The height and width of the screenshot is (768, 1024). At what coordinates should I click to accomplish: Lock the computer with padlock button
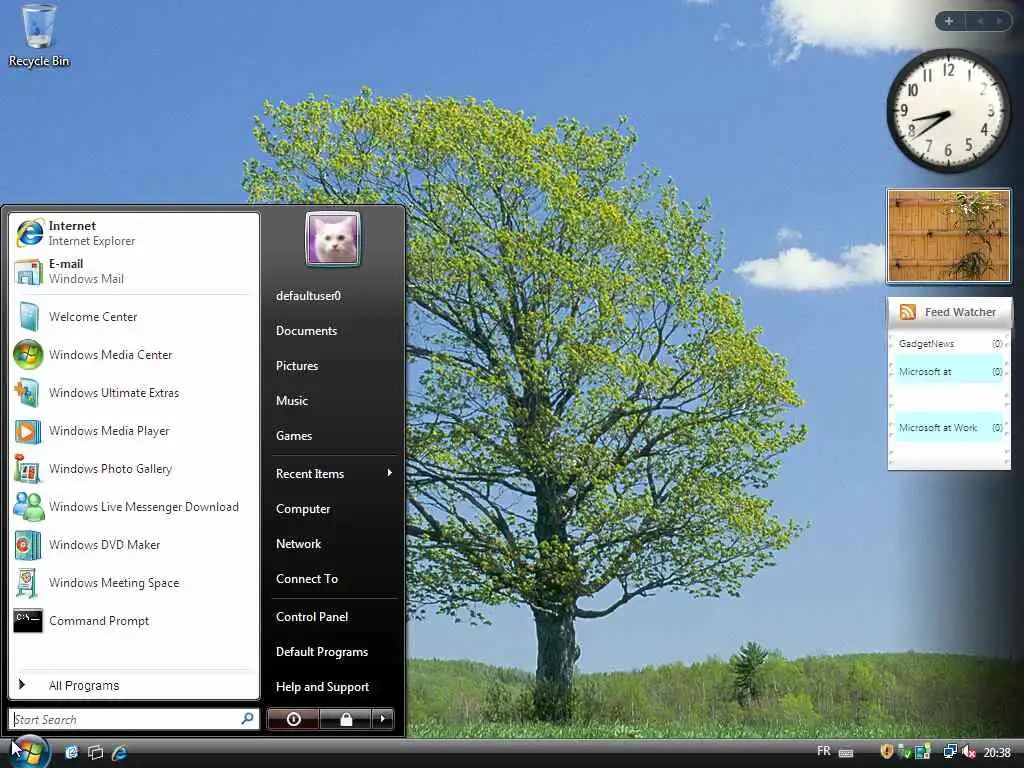coord(345,719)
